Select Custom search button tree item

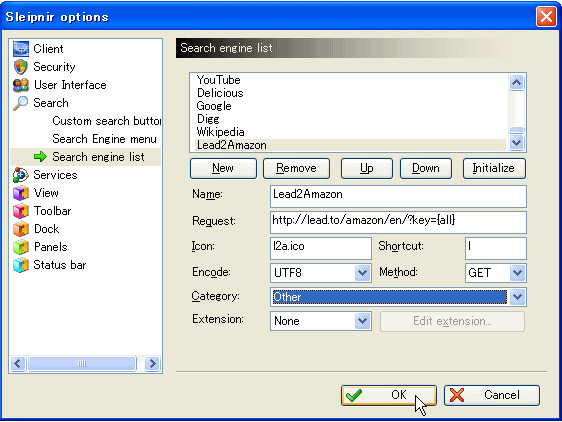click(106, 121)
